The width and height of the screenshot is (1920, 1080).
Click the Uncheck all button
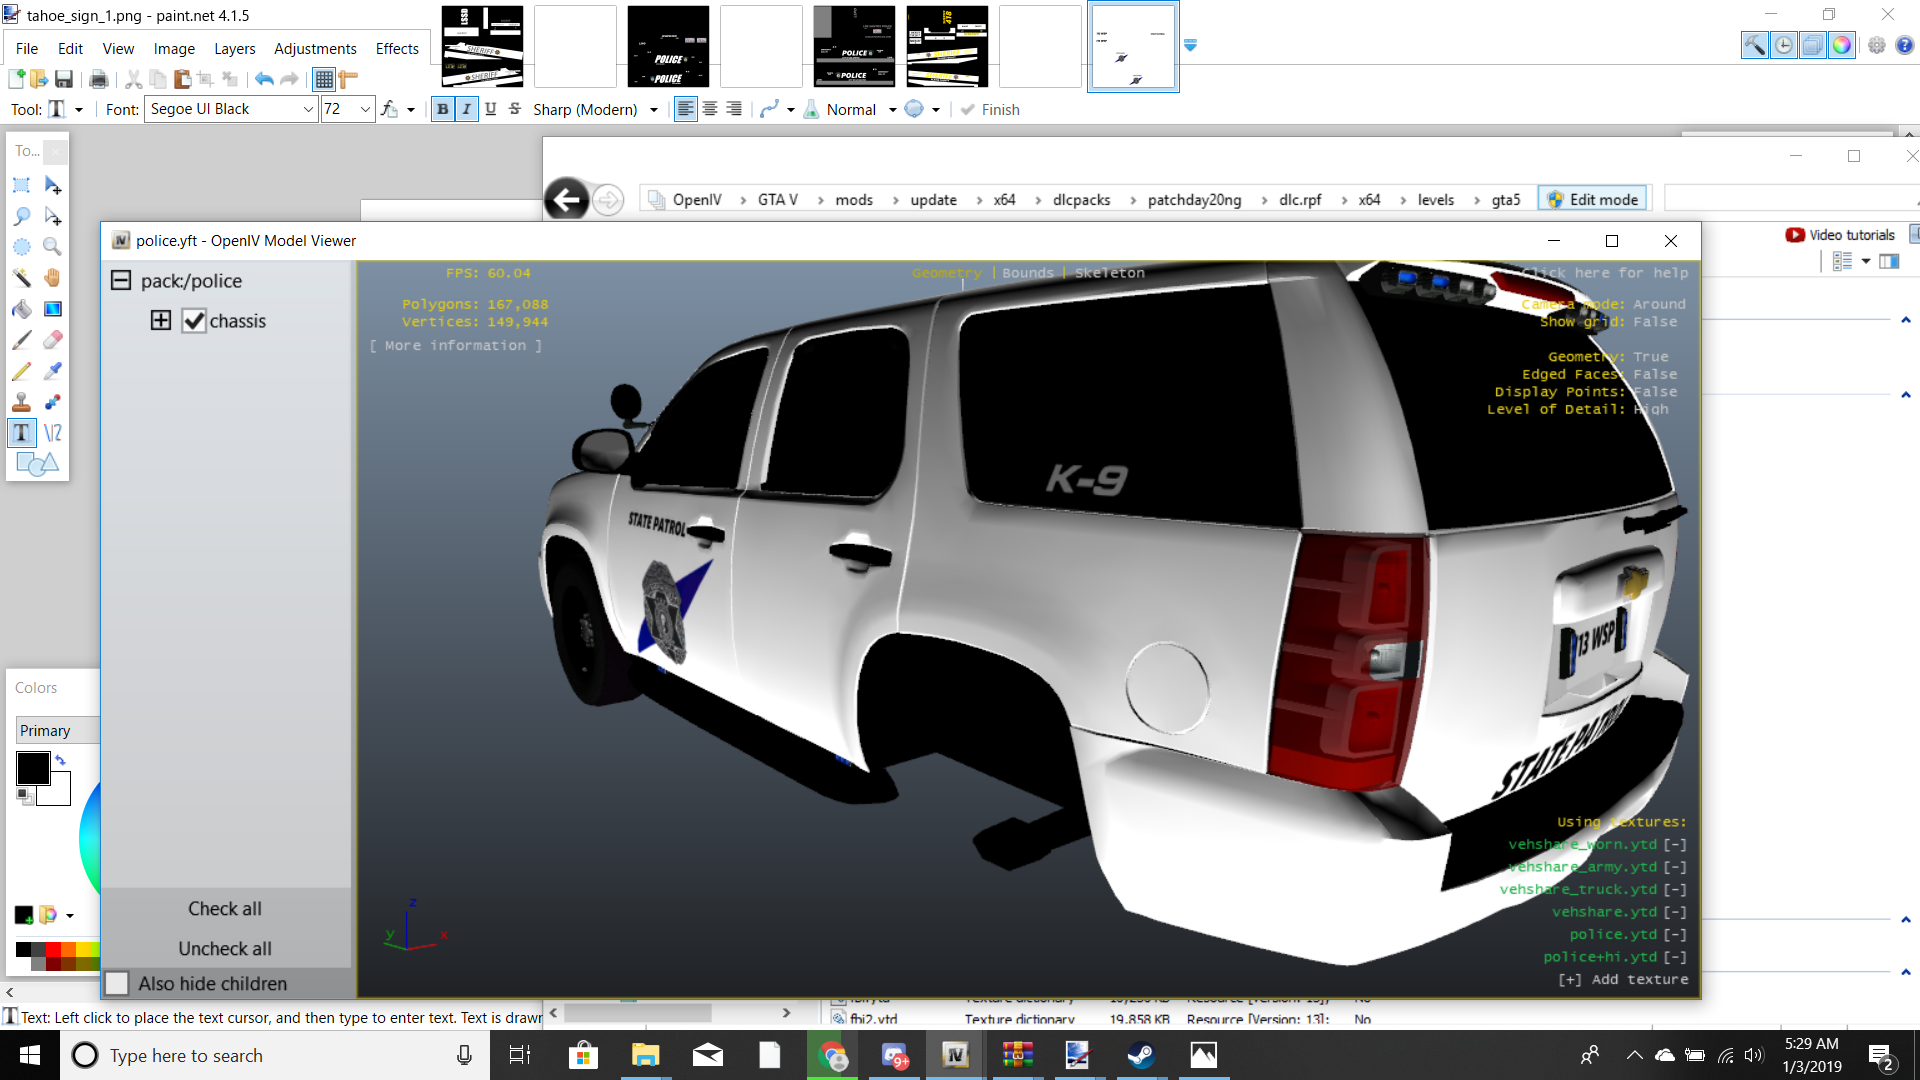click(225, 948)
